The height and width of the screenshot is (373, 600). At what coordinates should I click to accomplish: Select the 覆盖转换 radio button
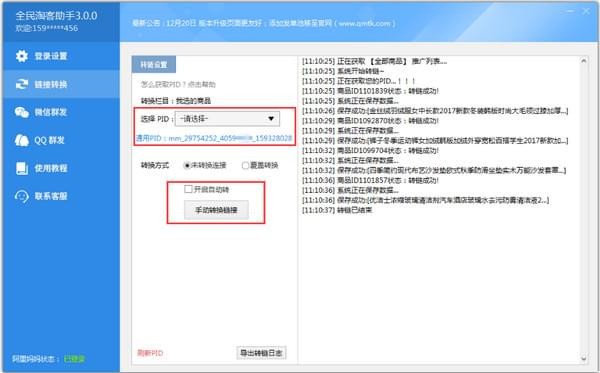(245, 165)
